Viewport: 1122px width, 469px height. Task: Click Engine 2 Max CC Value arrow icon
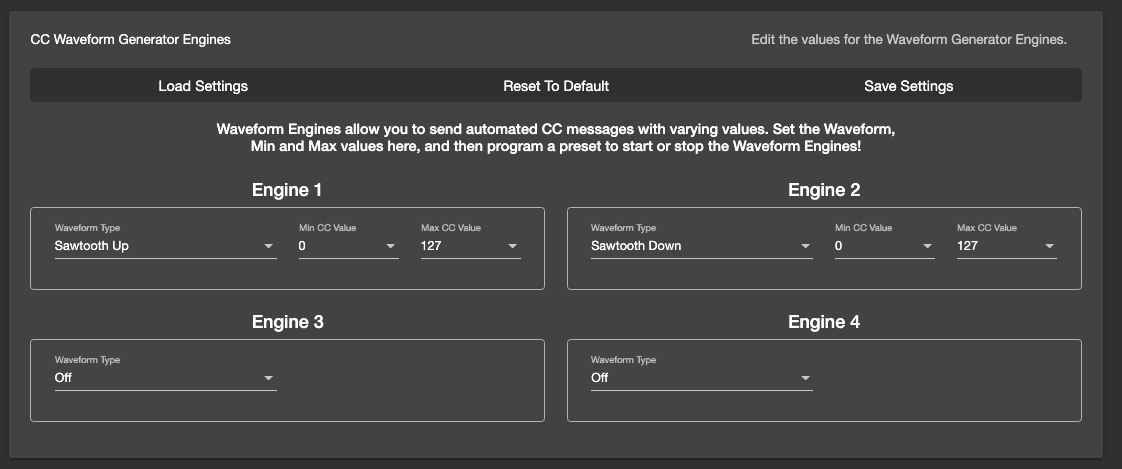click(1048, 246)
